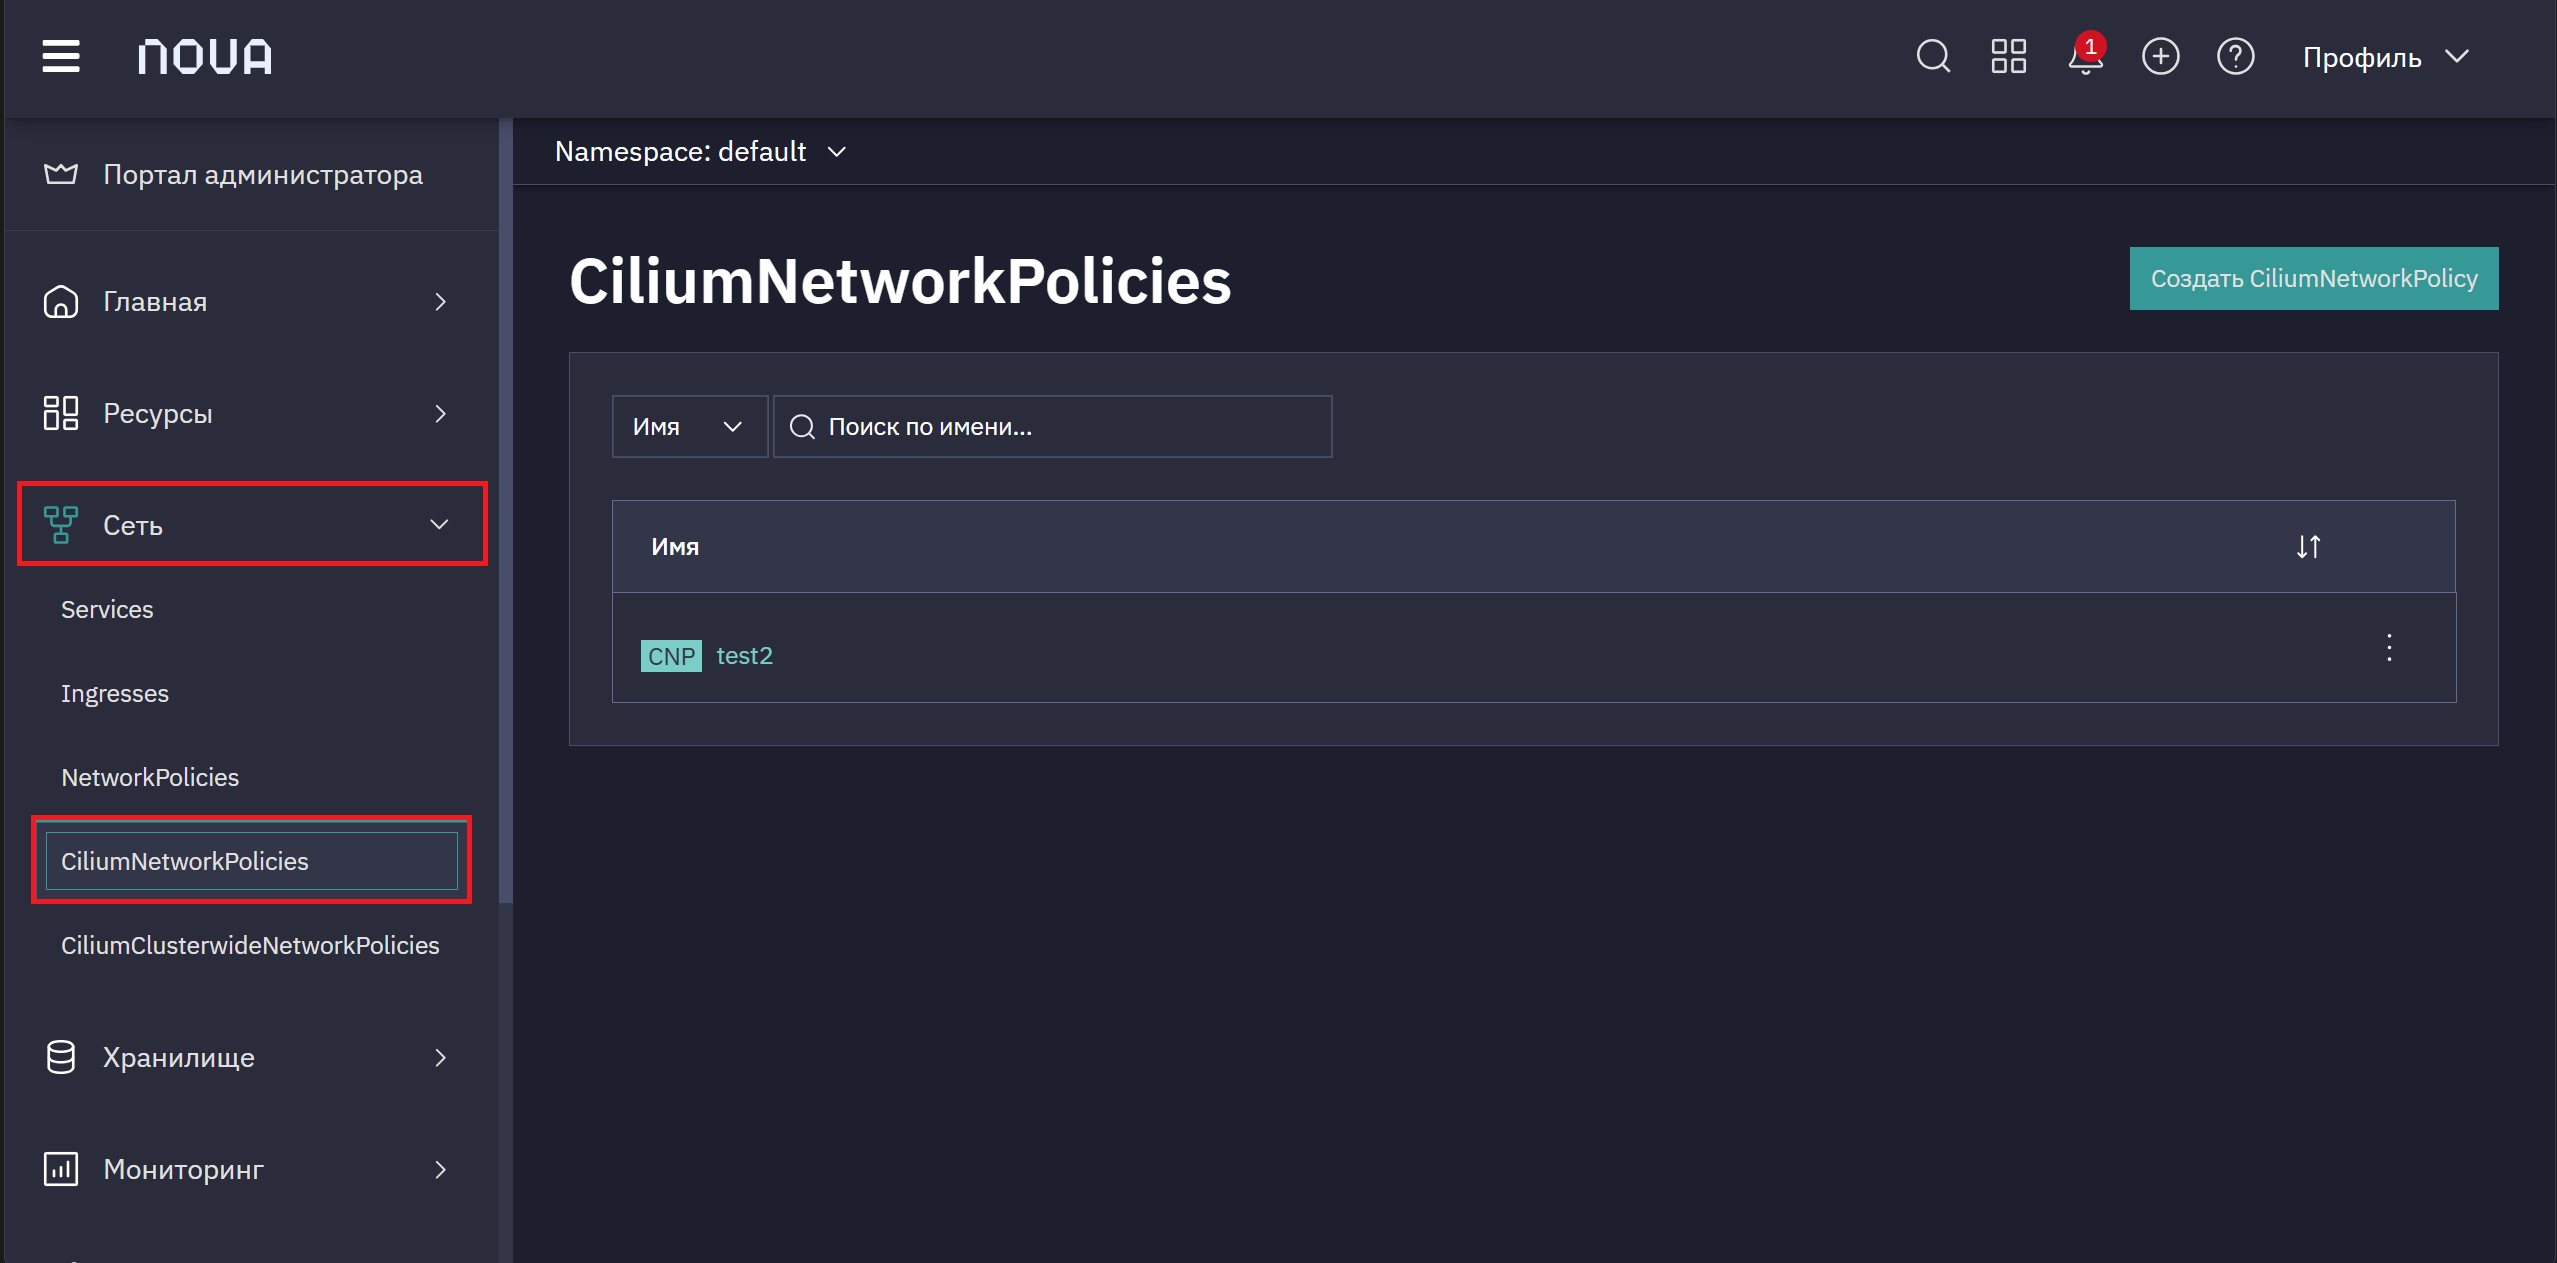The width and height of the screenshot is (2557, 1263).
Task: Expand the Ресурсы section
Action: (440, 413)
